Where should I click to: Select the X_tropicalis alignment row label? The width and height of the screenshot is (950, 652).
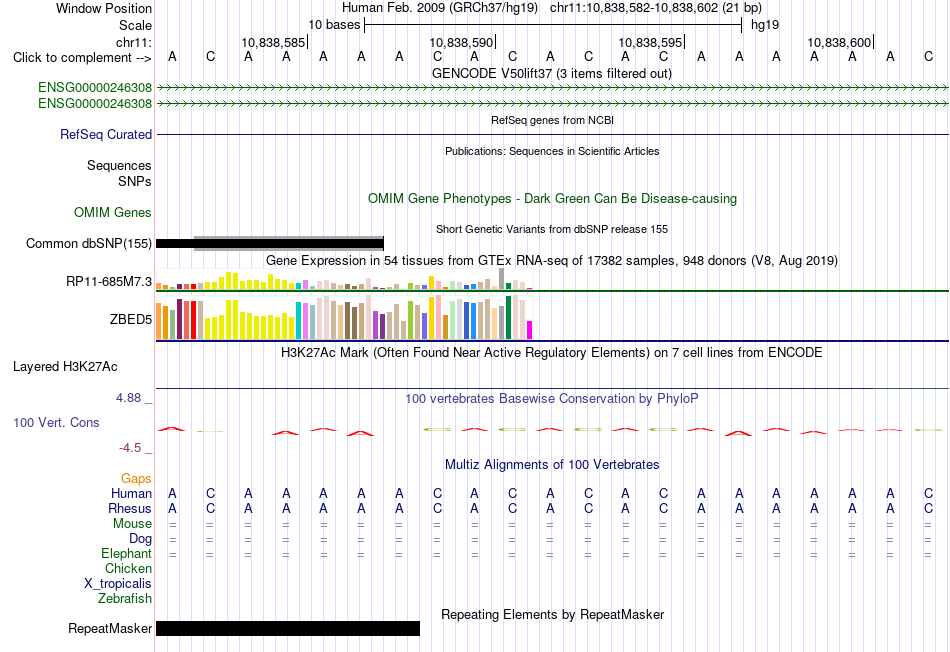coord(118,584)
